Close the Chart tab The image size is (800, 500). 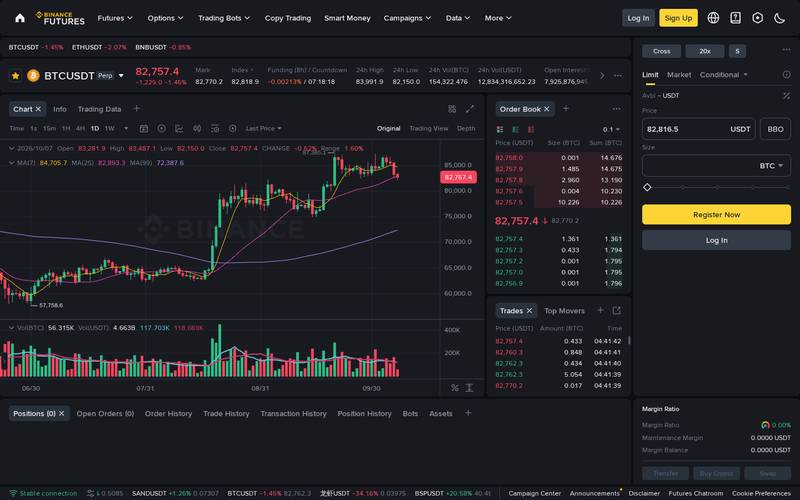(38, 109)
